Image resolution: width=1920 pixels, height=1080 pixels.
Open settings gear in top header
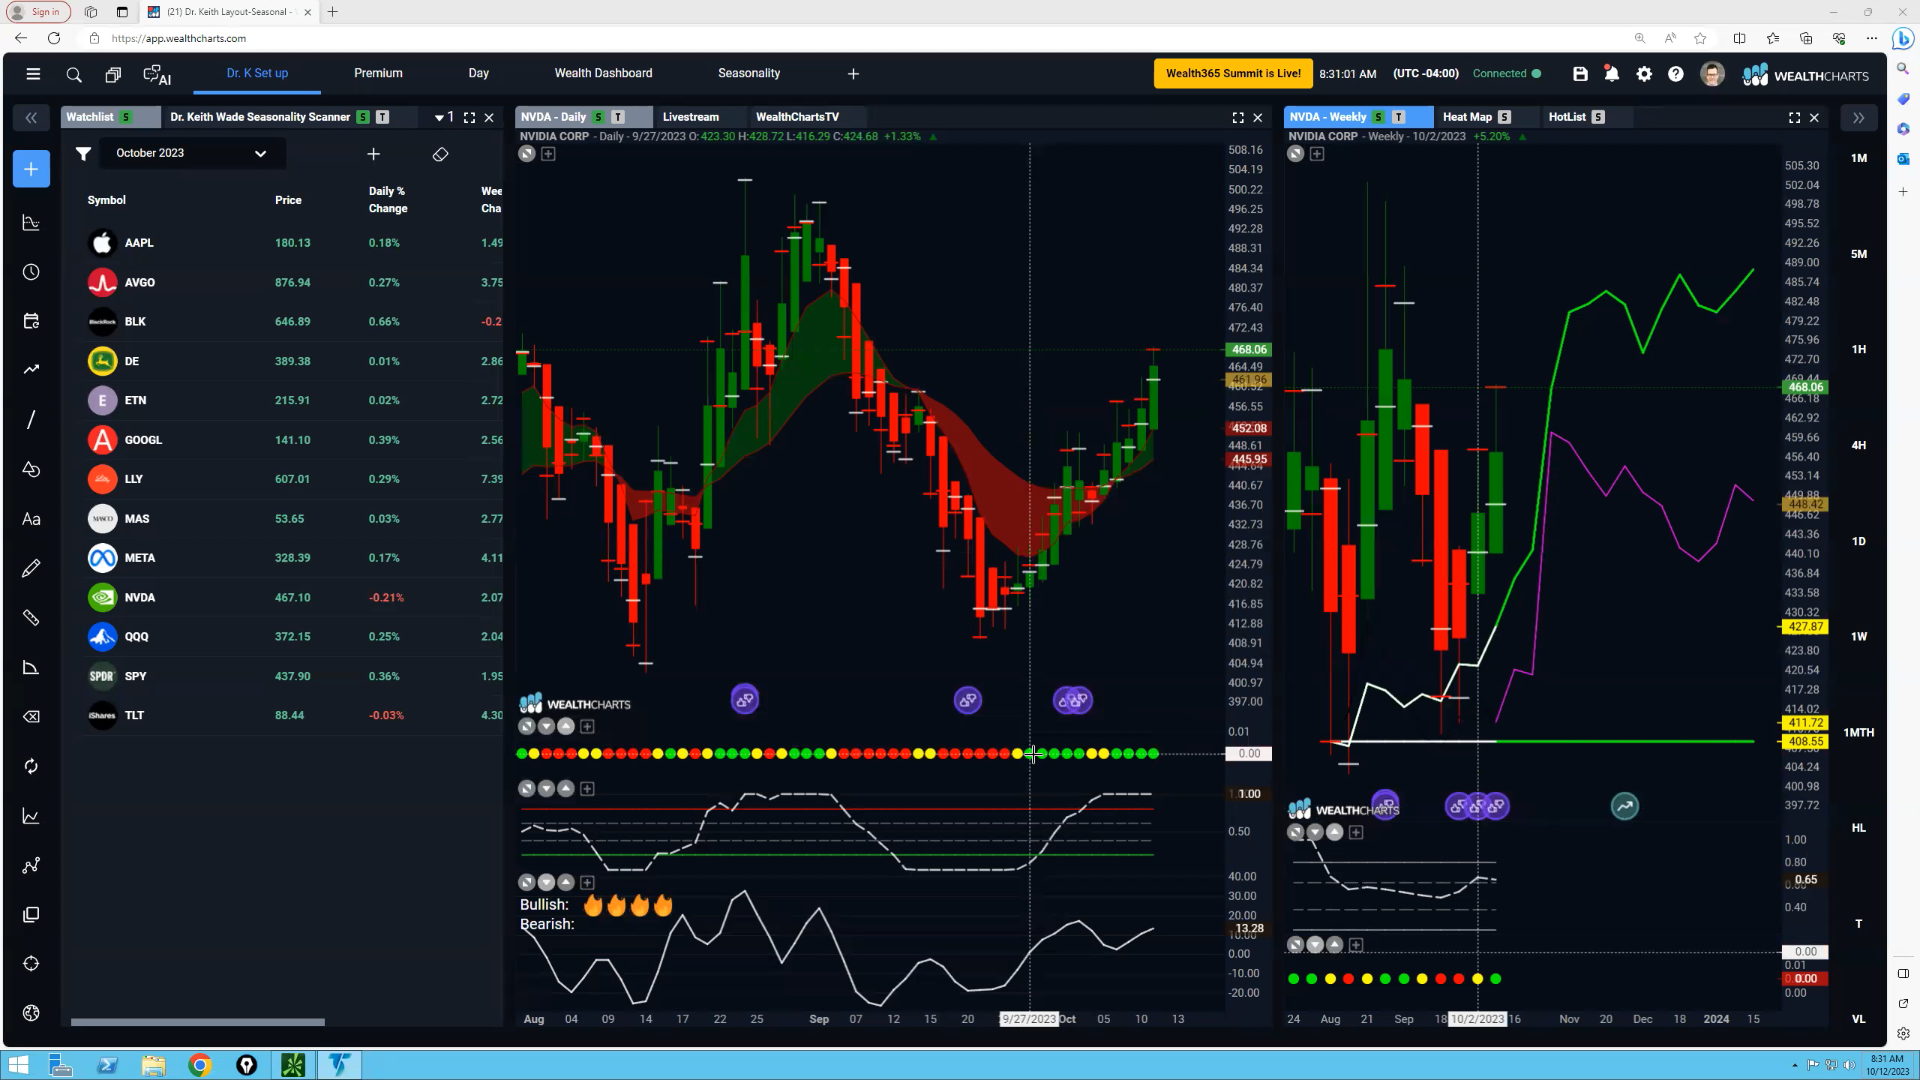point(1644,74)
